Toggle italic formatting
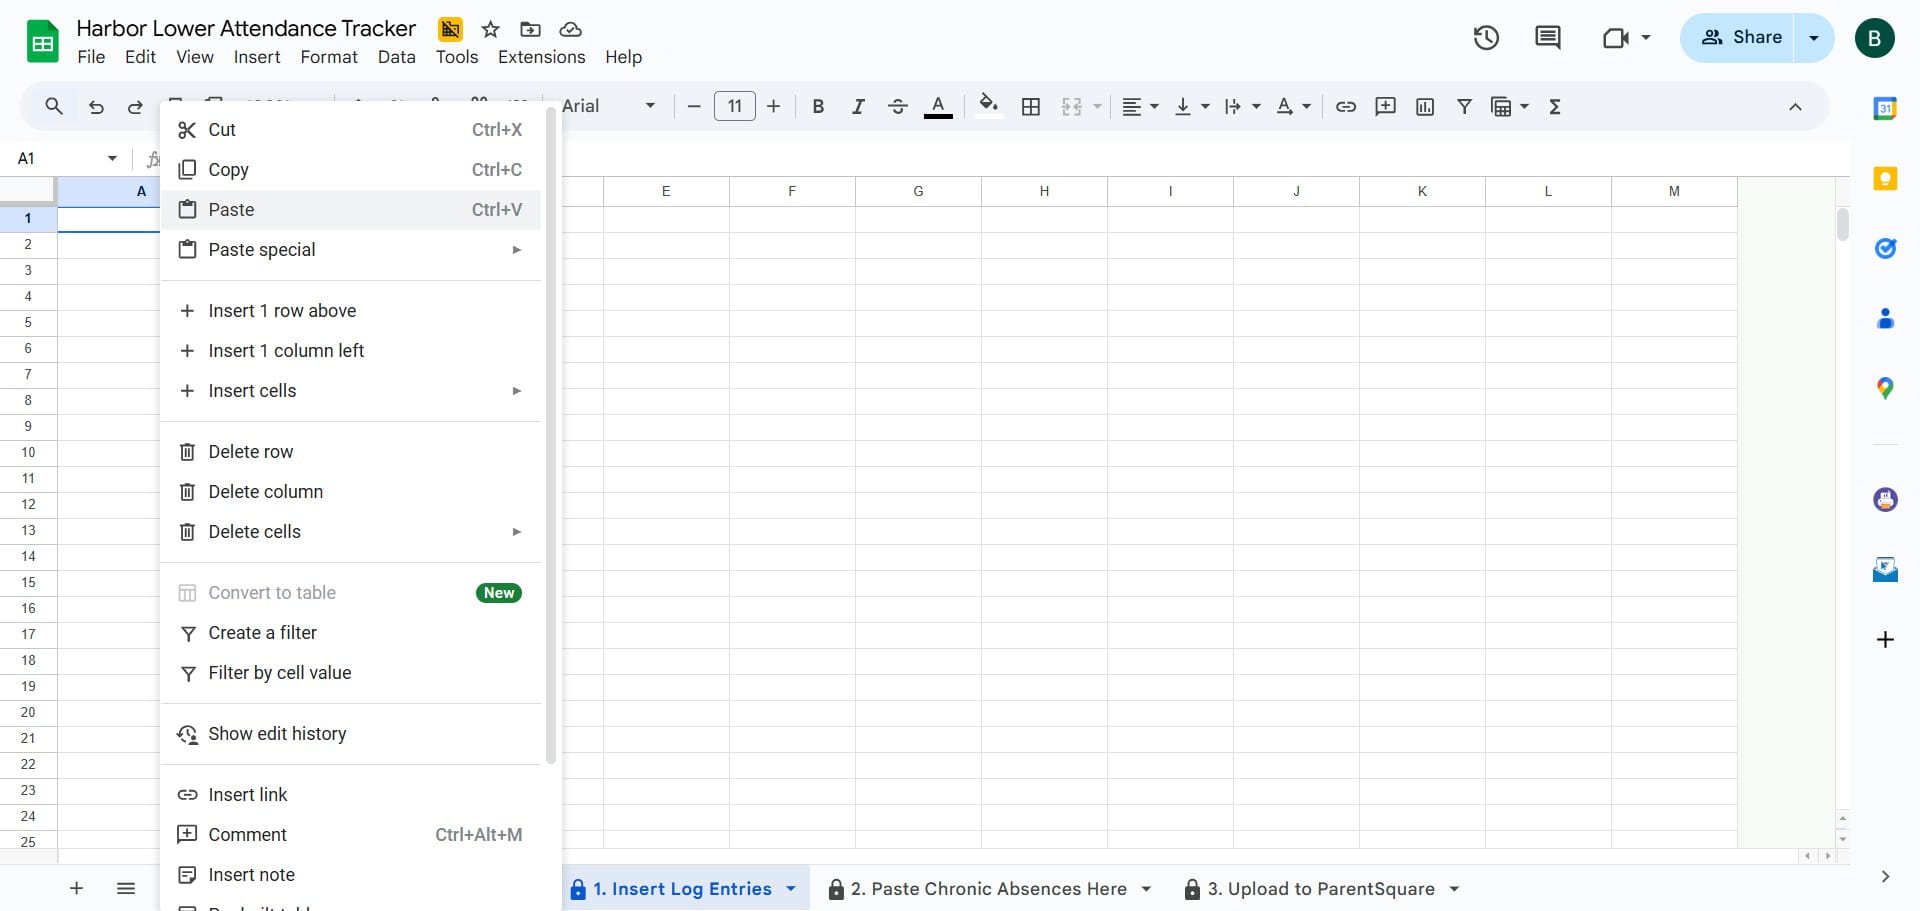This screenshot has height=911, width=1920. click(858, 106)
